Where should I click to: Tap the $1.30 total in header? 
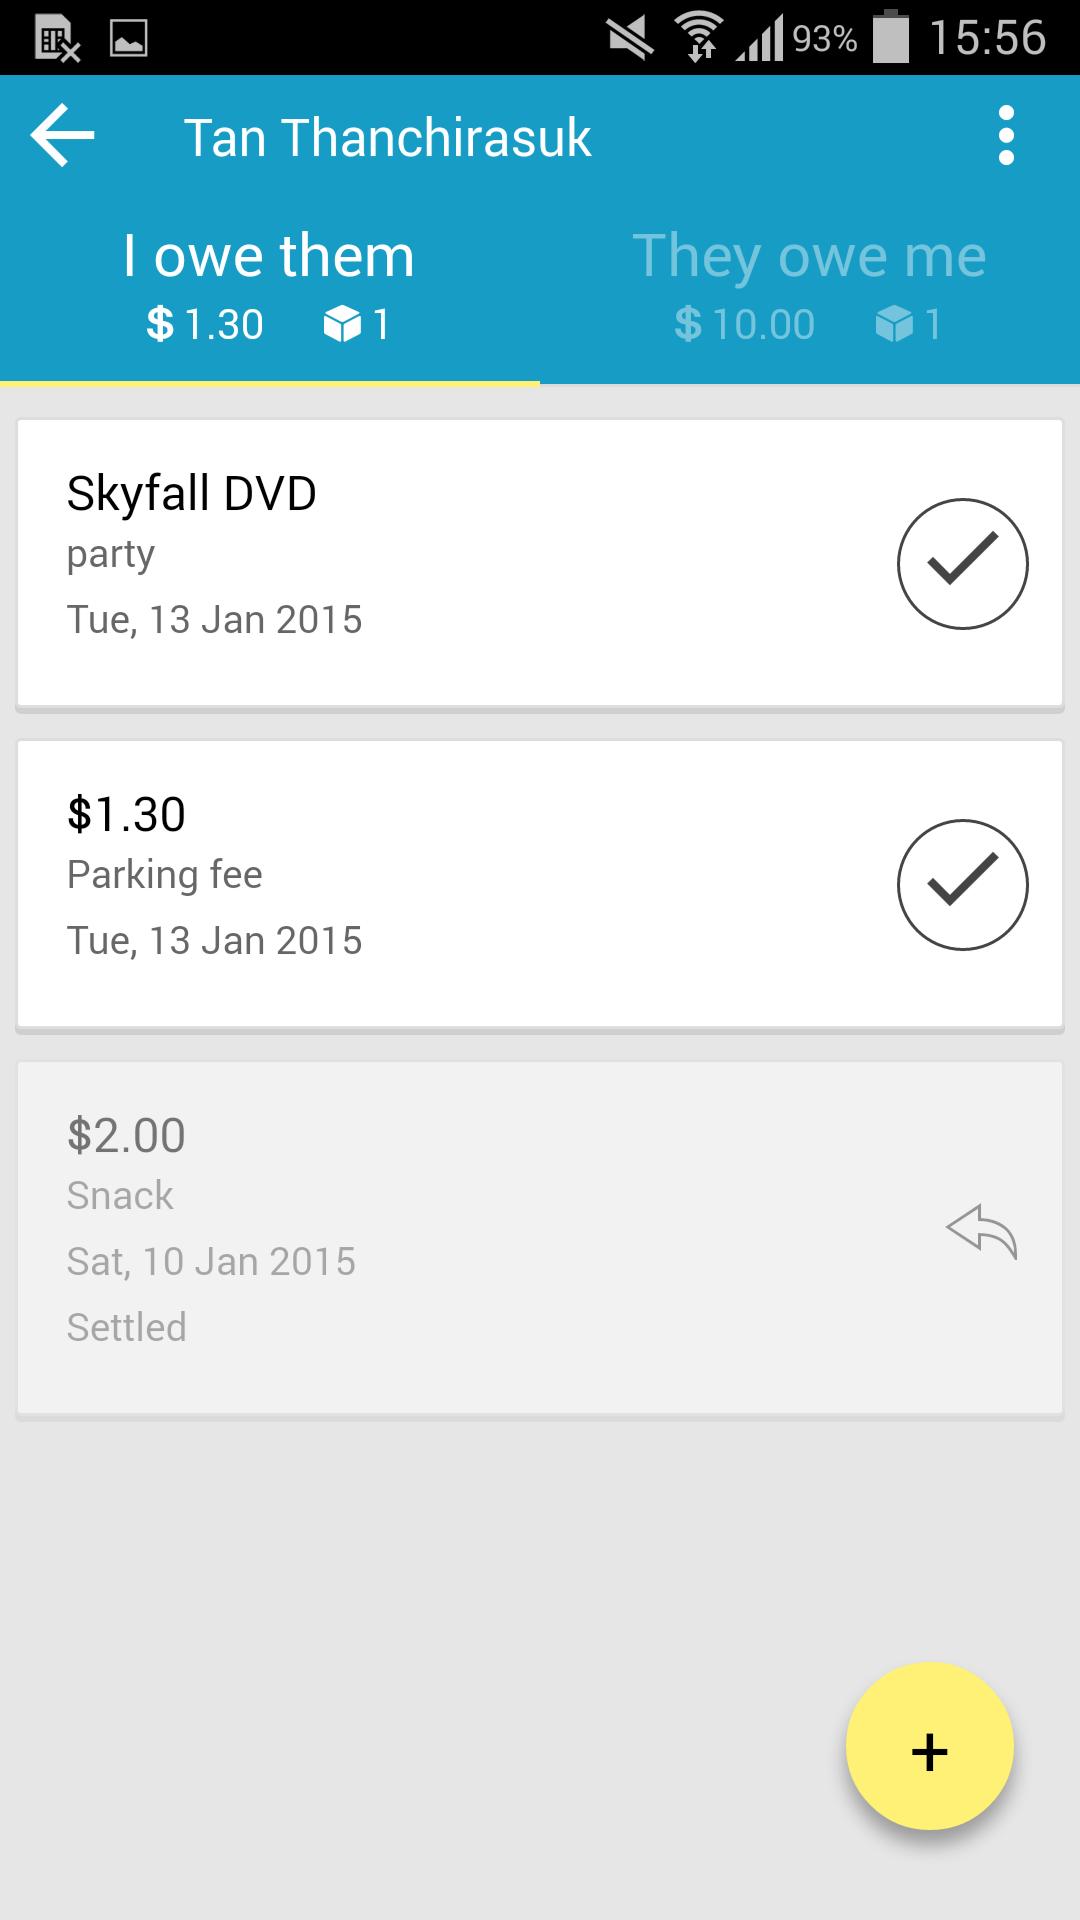[205, 325]
